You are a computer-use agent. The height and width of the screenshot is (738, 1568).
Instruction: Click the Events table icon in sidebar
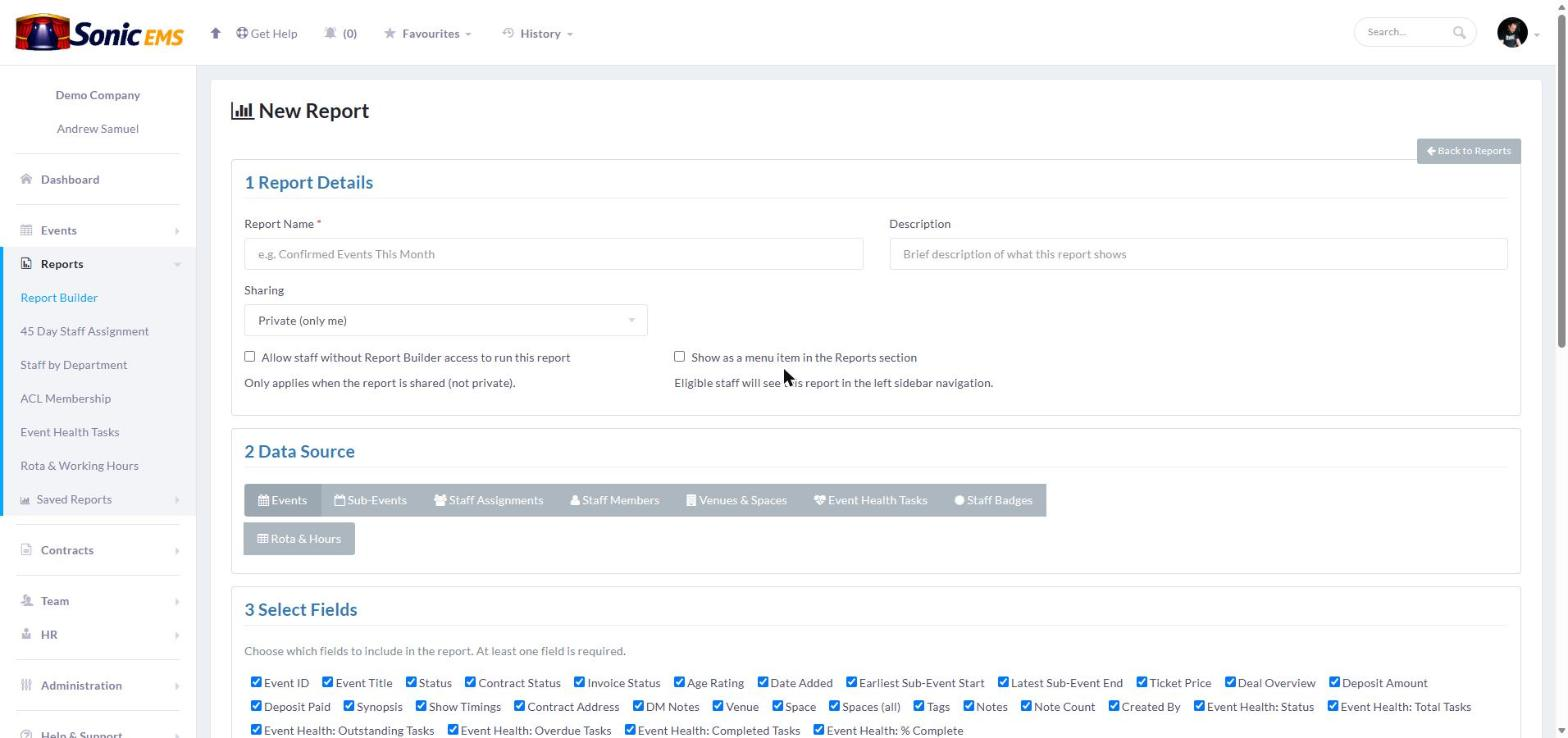pos(26,230)
